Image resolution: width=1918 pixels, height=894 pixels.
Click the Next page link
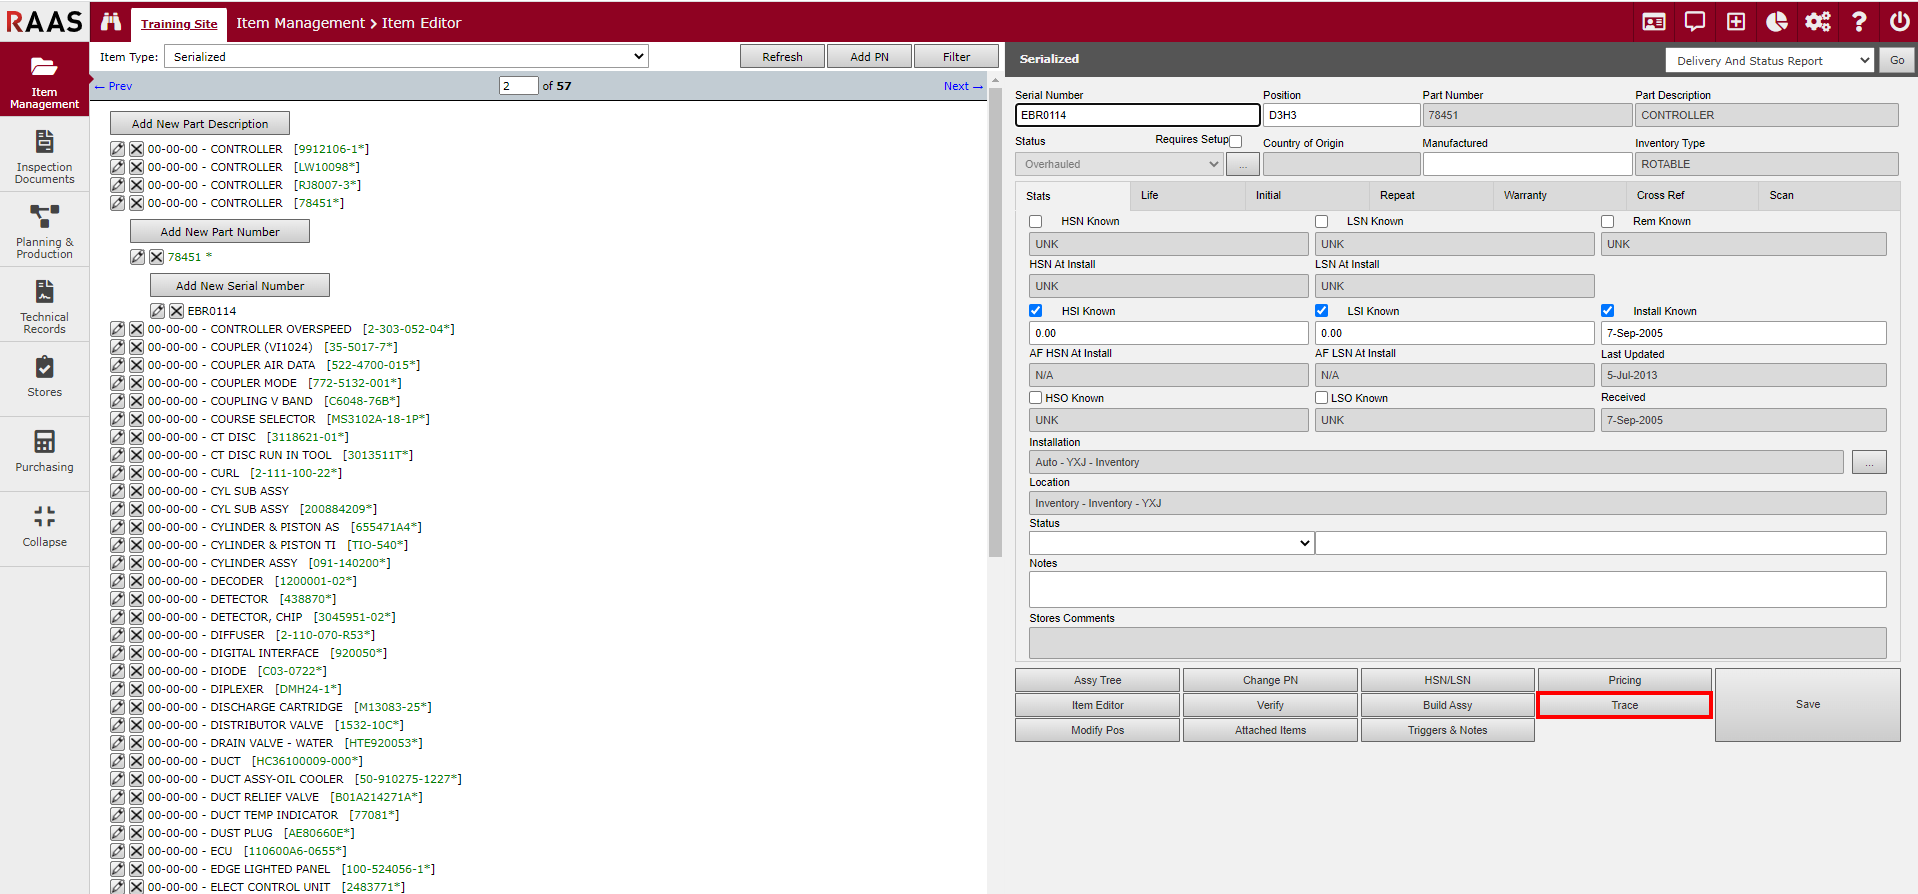pos(962,86)
